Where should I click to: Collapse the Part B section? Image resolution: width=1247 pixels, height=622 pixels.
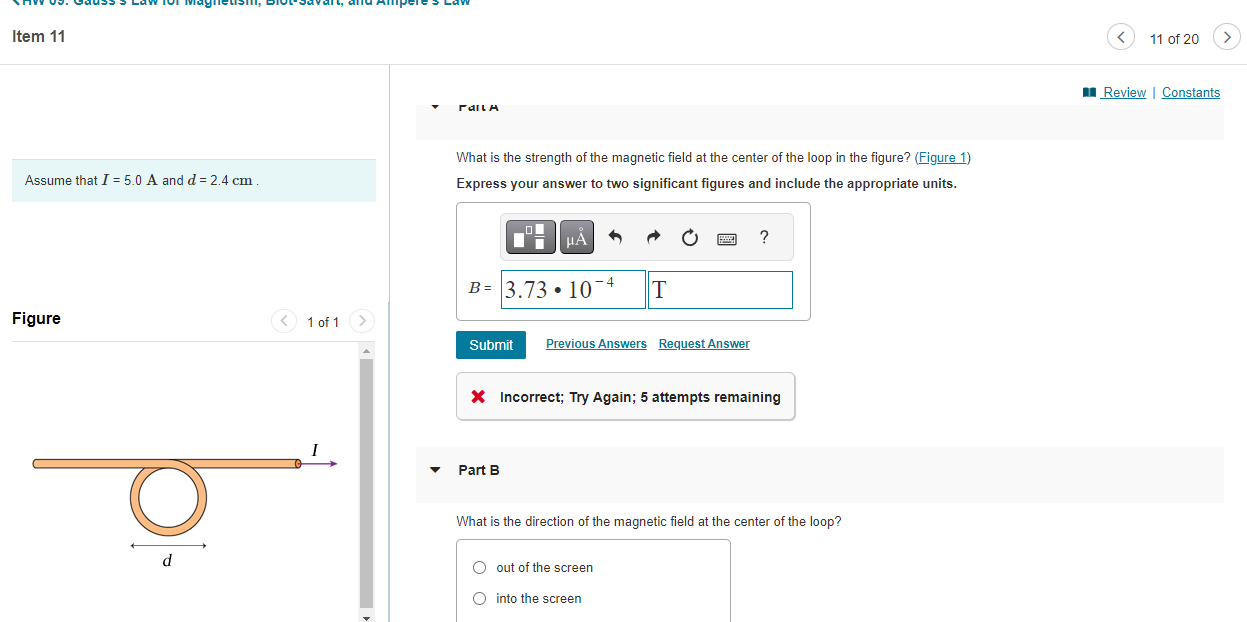pyautogui.click(x=434, y=470)
